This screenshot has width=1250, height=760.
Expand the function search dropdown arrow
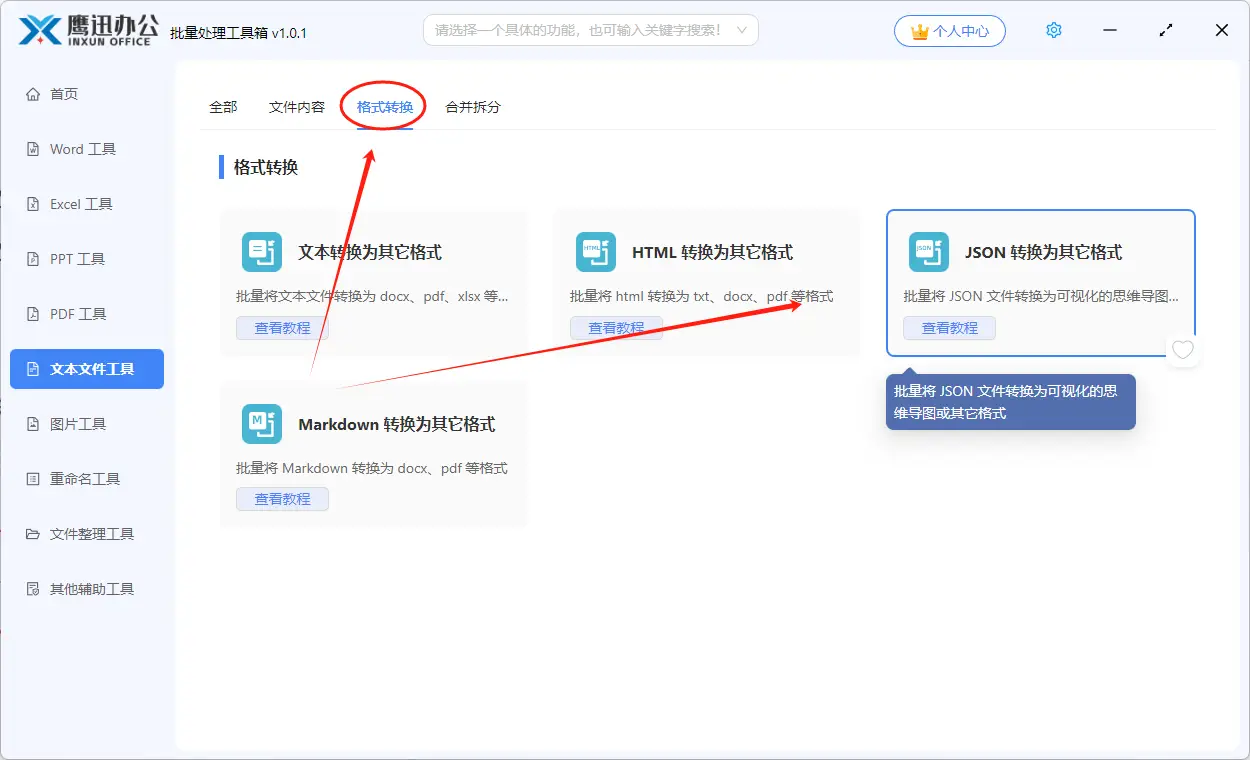point(742,30)
